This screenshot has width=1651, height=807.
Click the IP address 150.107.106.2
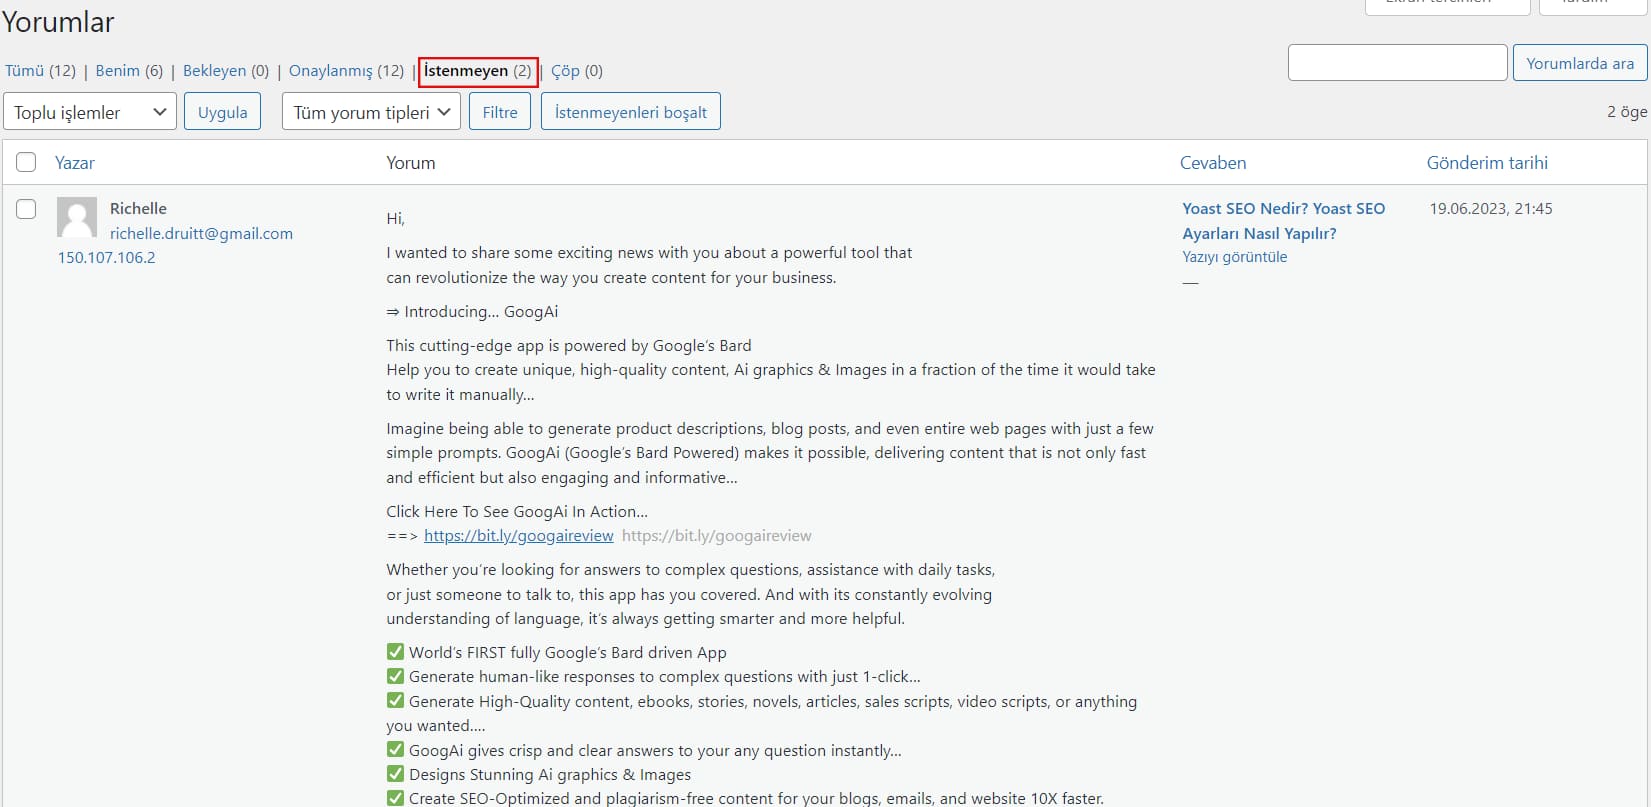pos(106,257)
